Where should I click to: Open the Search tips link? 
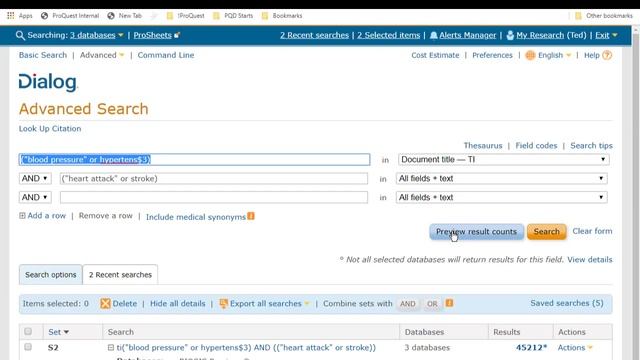(x=591, y=145)
